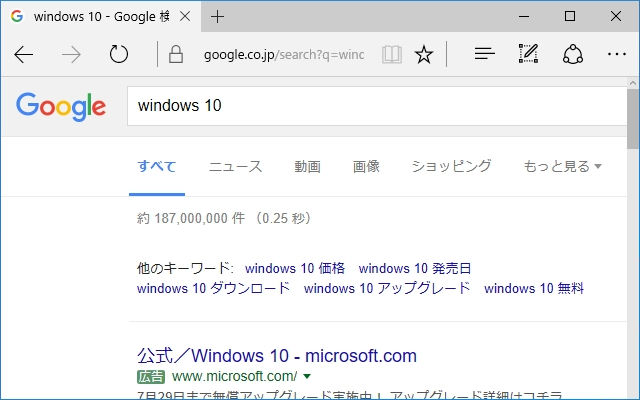Click the Google search box
The image size is (640, 400).
click(x=377, y=106)
